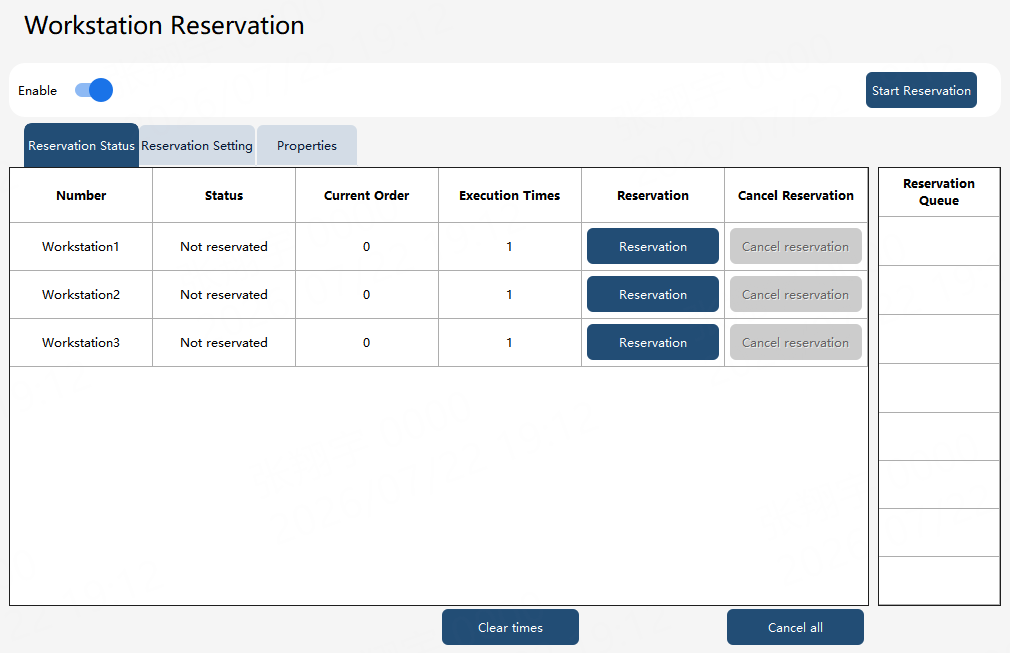
Task: Click the Start Reservation button
Action: (x=921, y=90)
